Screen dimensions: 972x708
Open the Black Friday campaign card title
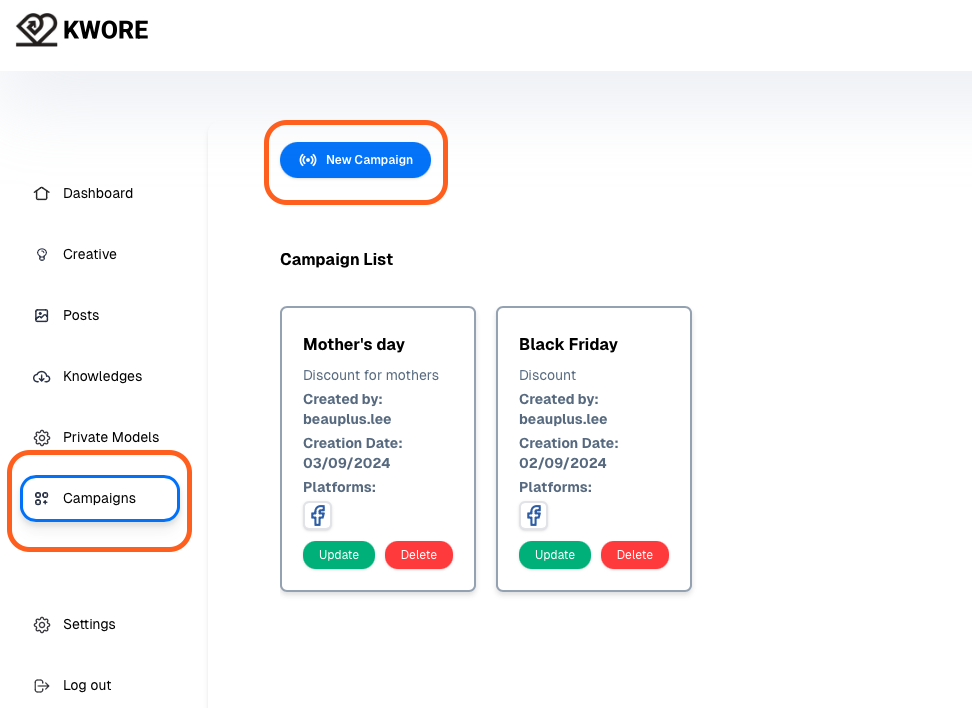point(568,344)
